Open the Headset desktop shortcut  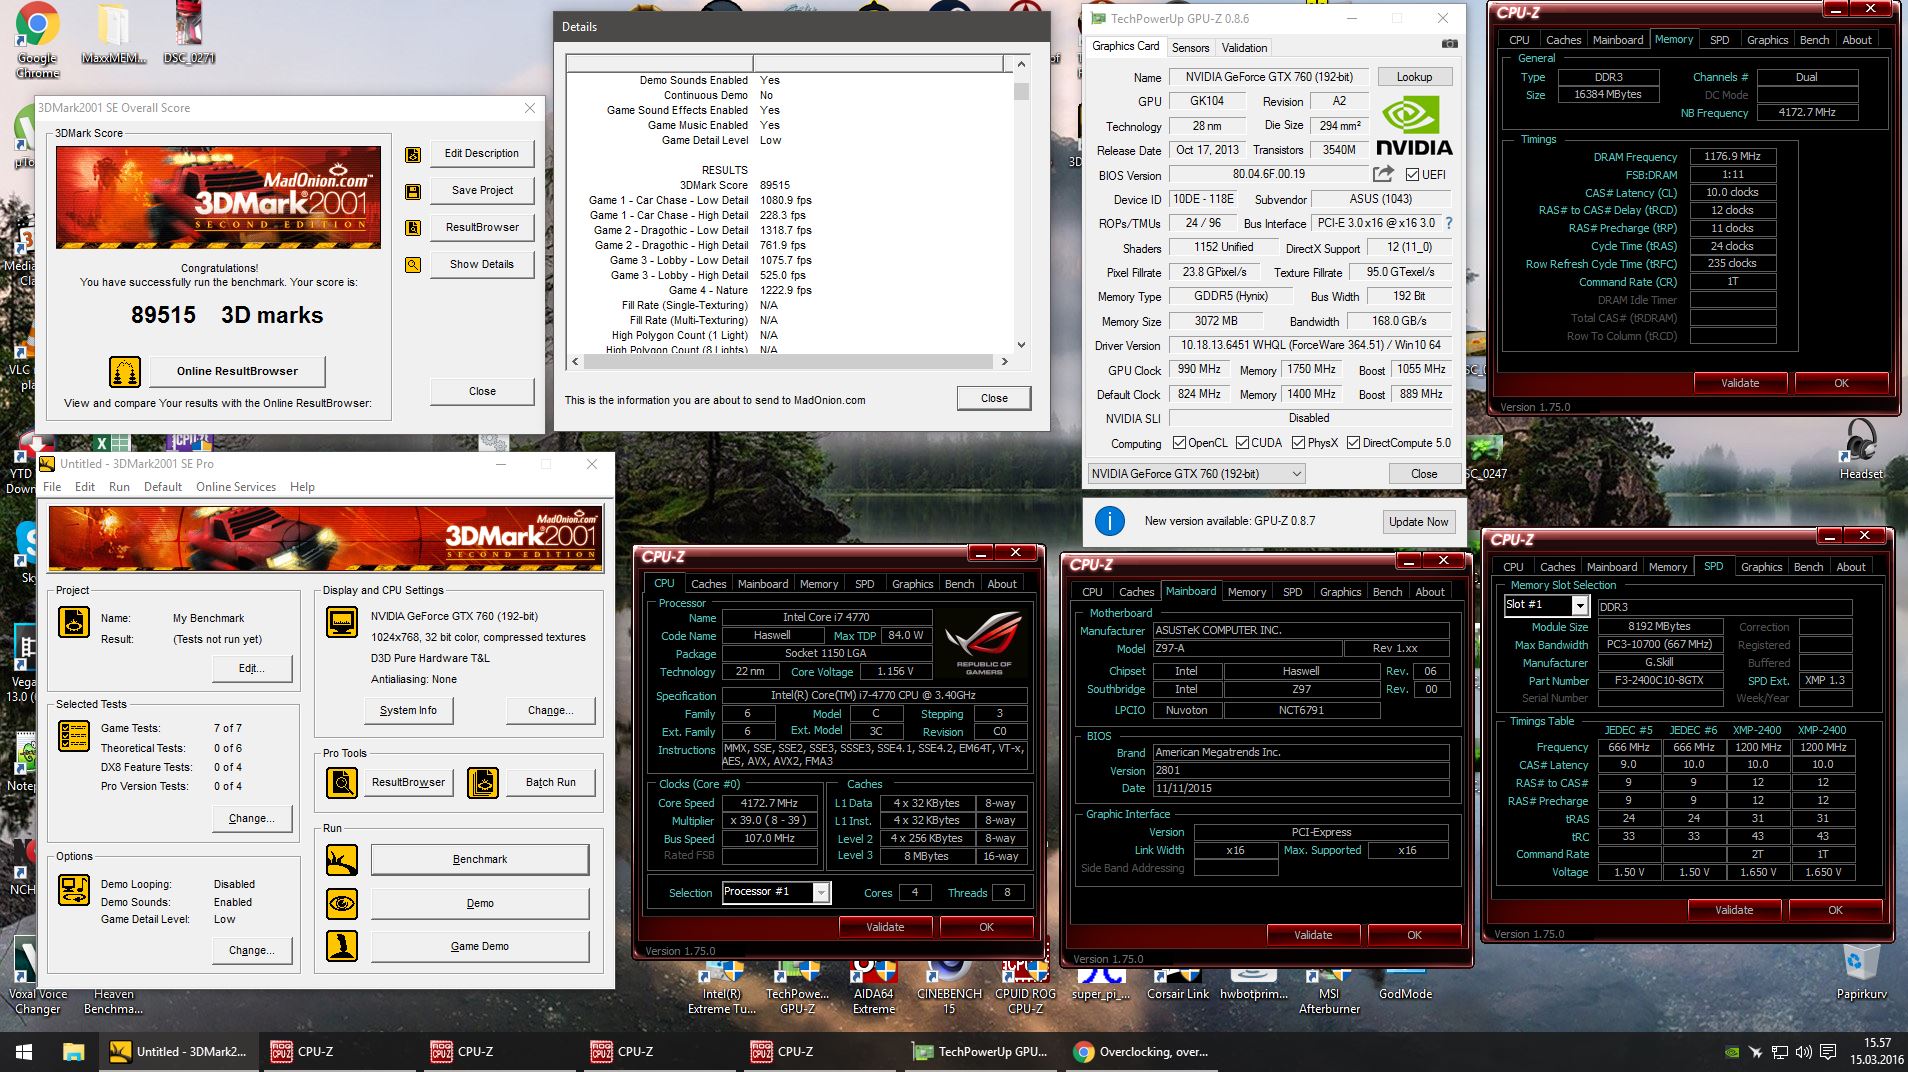(x=1861, y=450)
